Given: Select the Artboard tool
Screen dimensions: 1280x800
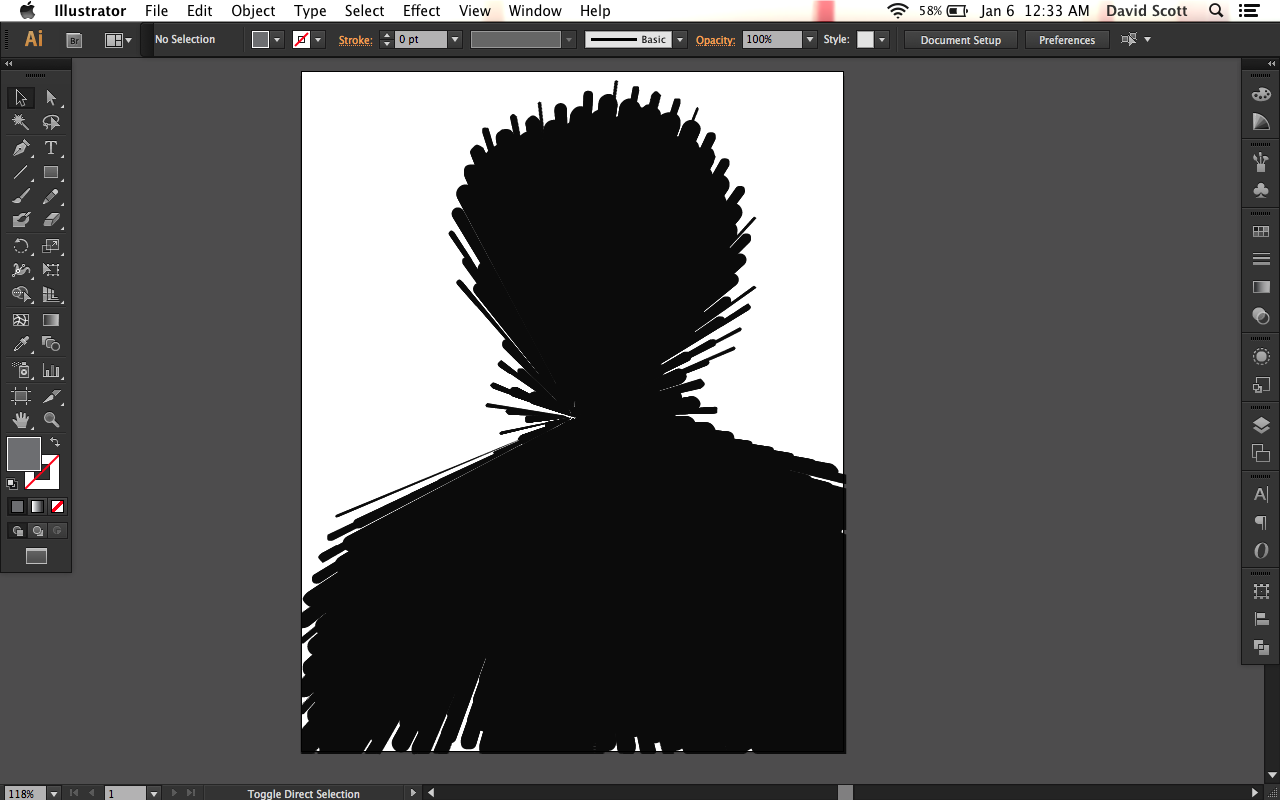Looking at the screenshot, I should (20, 396).
